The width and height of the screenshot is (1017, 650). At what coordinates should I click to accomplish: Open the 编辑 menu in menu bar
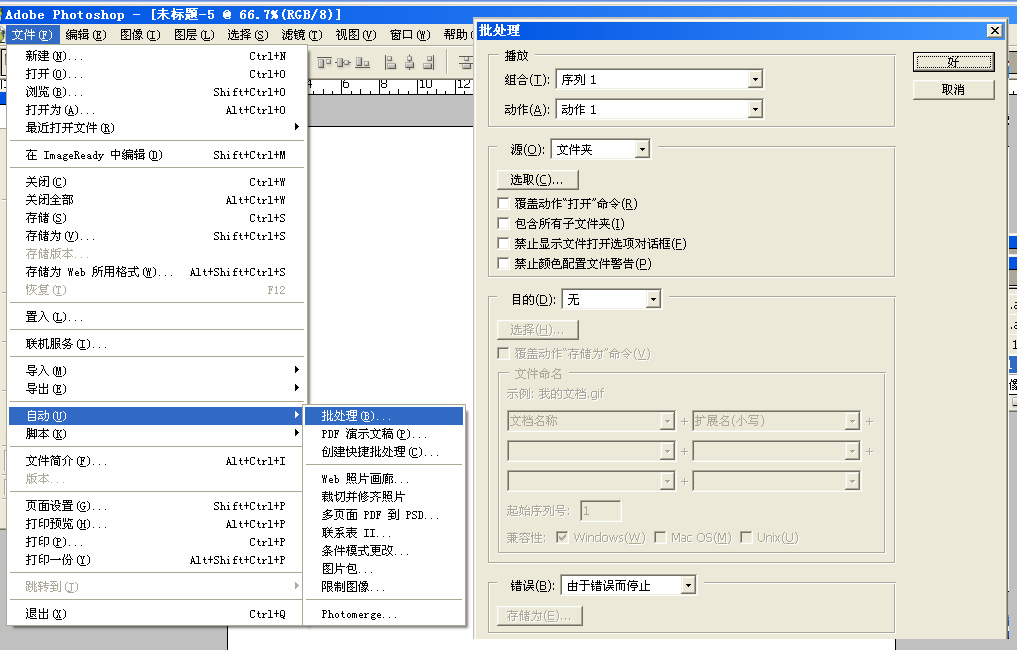click(x=86, y=34)
